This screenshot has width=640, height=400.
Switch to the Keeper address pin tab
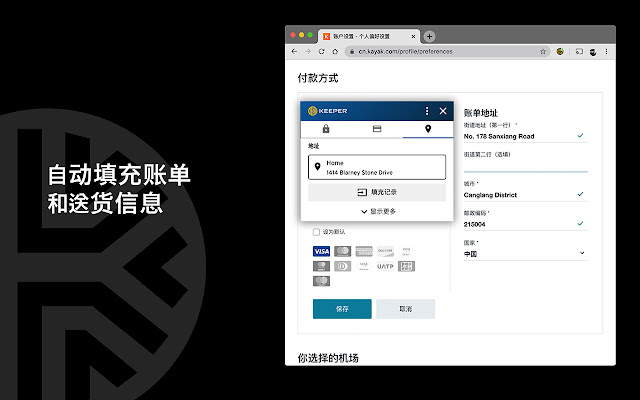[x=428, y=129]
